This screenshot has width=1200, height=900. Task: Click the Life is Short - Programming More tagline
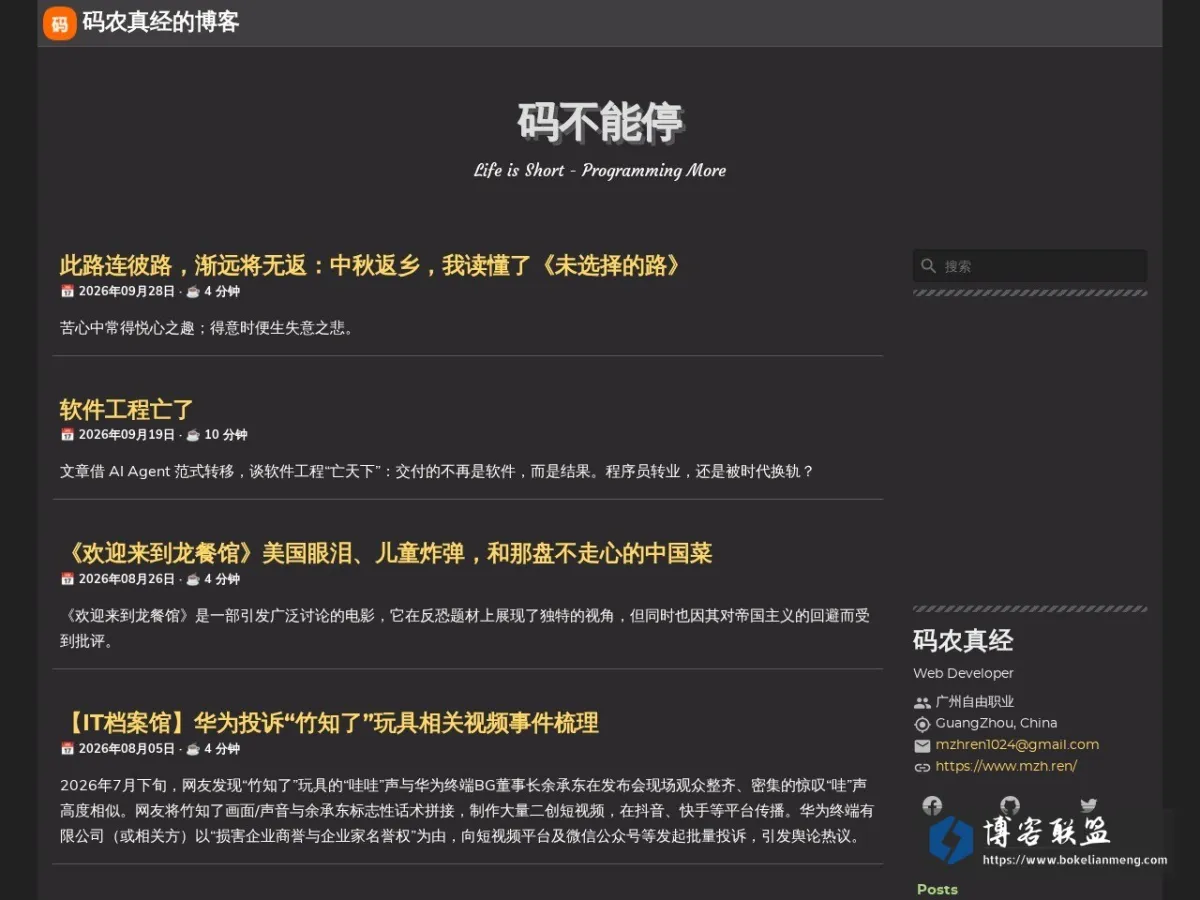point(600,170)
